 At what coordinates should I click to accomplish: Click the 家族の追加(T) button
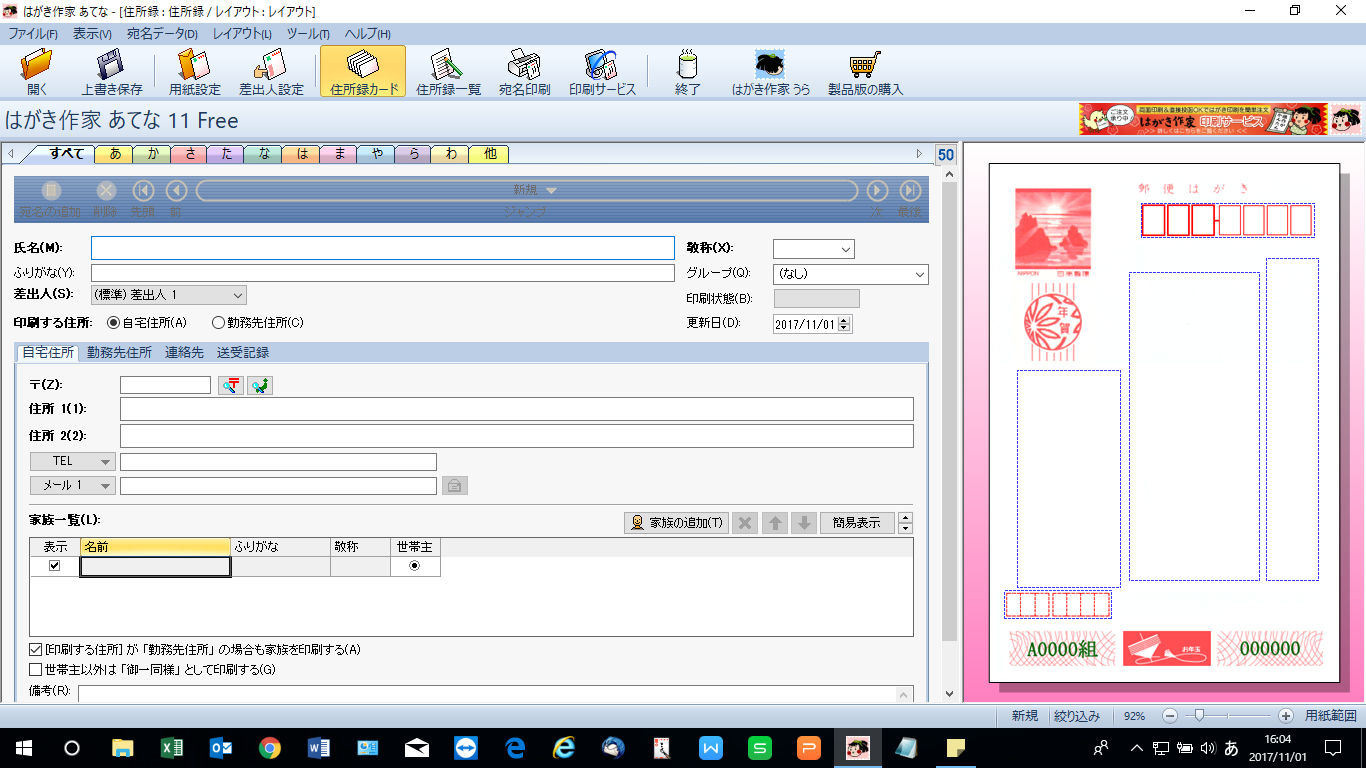pos(676,523)
